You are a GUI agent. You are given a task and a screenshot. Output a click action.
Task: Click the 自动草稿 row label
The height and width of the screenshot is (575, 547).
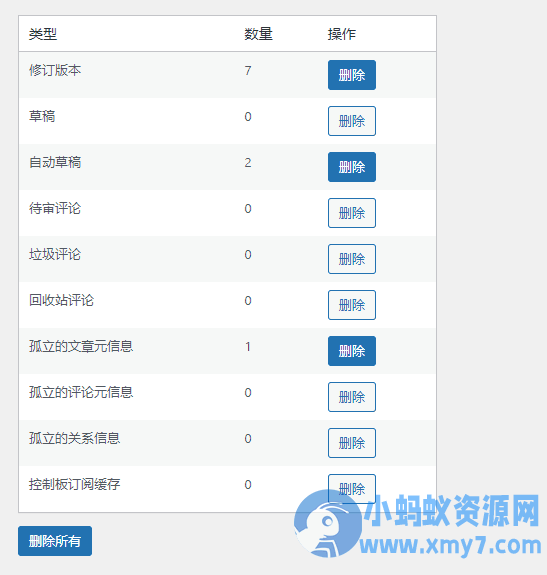click(x=55, y=162)
